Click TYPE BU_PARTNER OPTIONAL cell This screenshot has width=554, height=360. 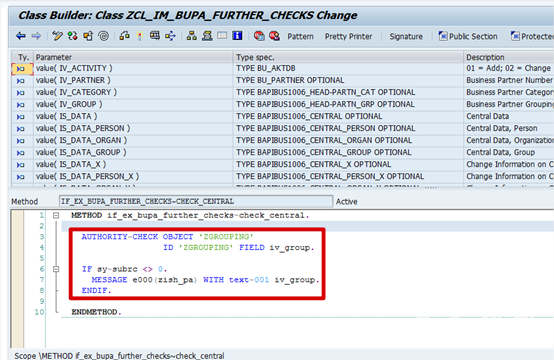pyautogui.click(x=348, y=81)
